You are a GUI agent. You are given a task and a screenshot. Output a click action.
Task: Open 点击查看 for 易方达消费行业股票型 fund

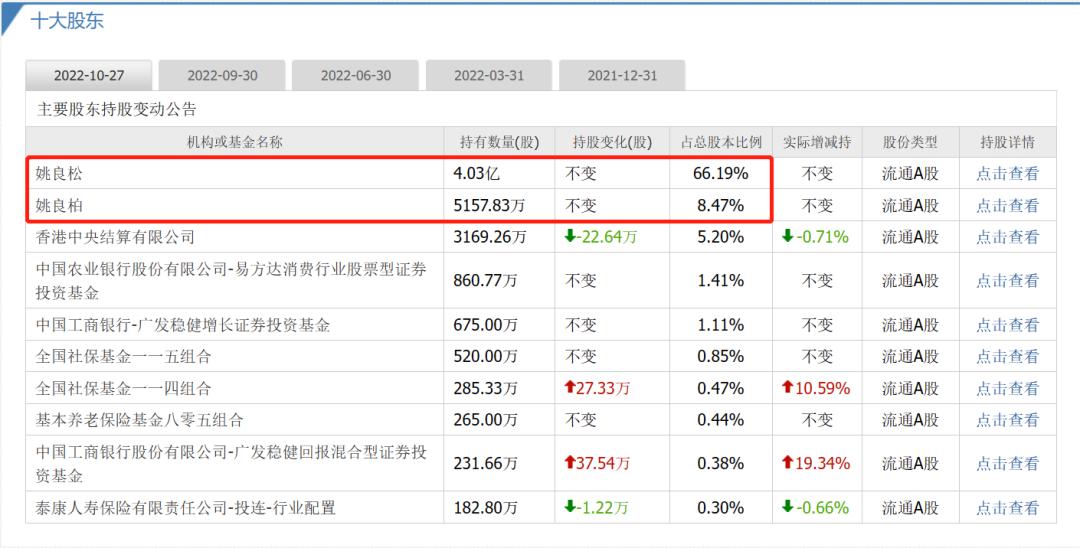(1007, 280)
